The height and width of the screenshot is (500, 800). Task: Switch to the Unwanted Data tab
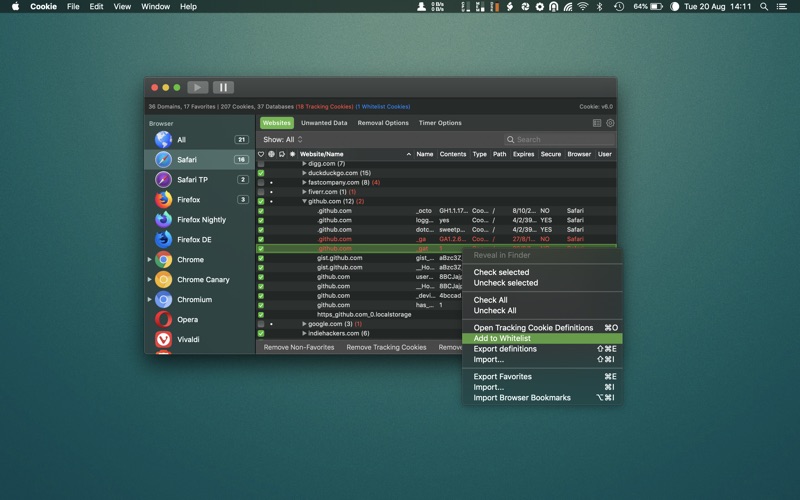[x=324, y=123]
